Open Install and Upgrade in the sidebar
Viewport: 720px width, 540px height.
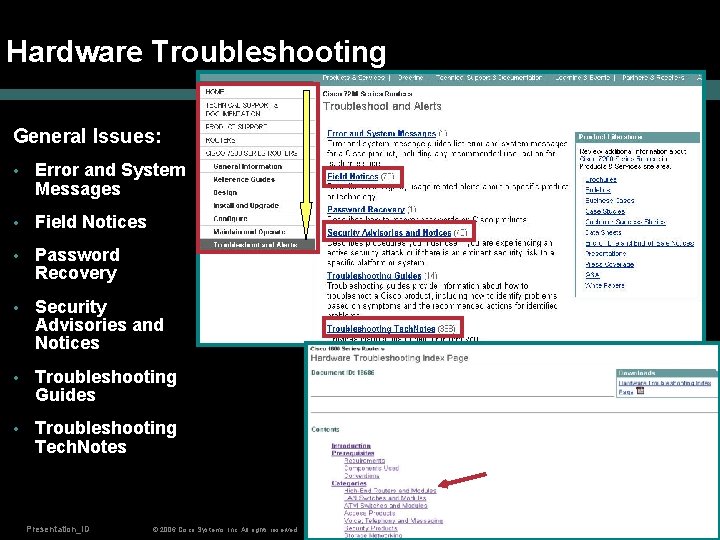point(246,205)
